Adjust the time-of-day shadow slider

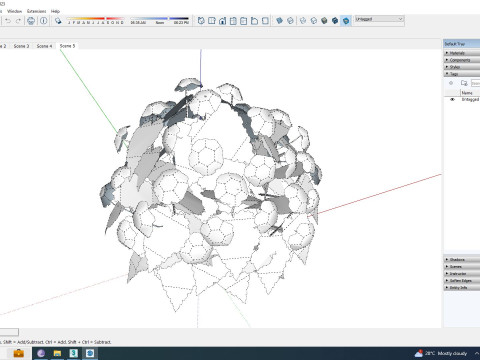(x=160, y=21)
